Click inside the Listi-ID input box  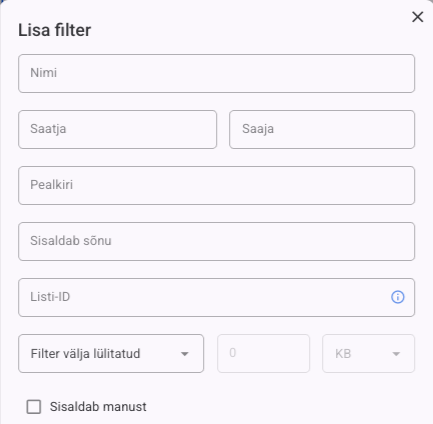[216, 297]
